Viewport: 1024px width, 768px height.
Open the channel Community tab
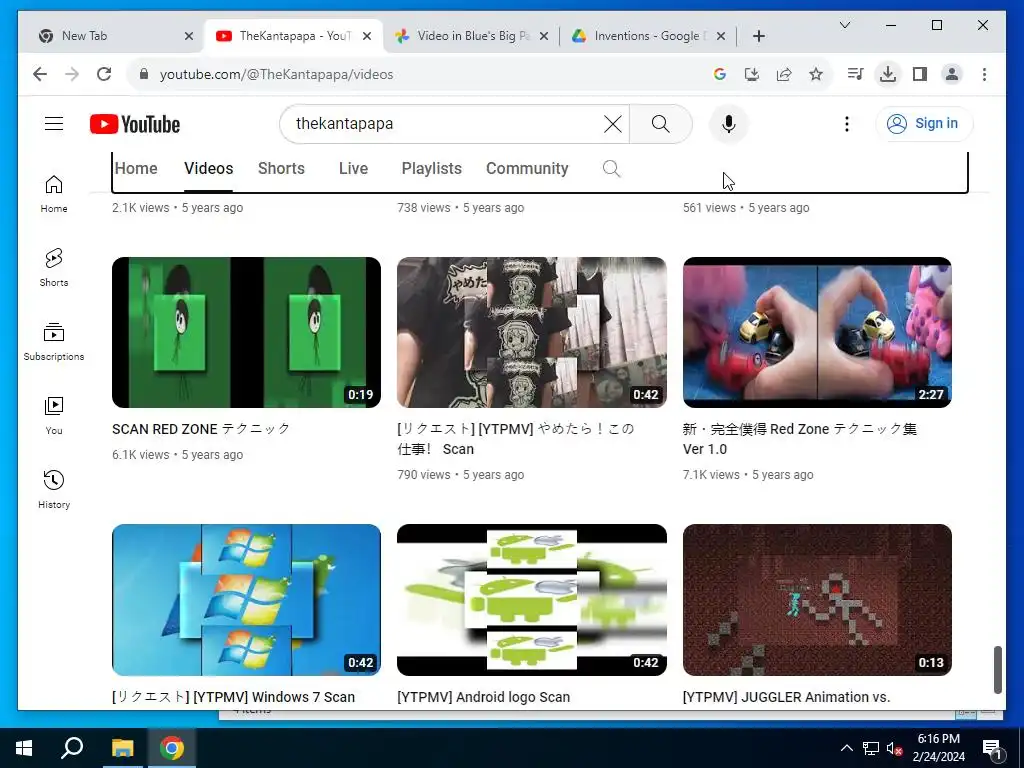(x=527, y=168)
